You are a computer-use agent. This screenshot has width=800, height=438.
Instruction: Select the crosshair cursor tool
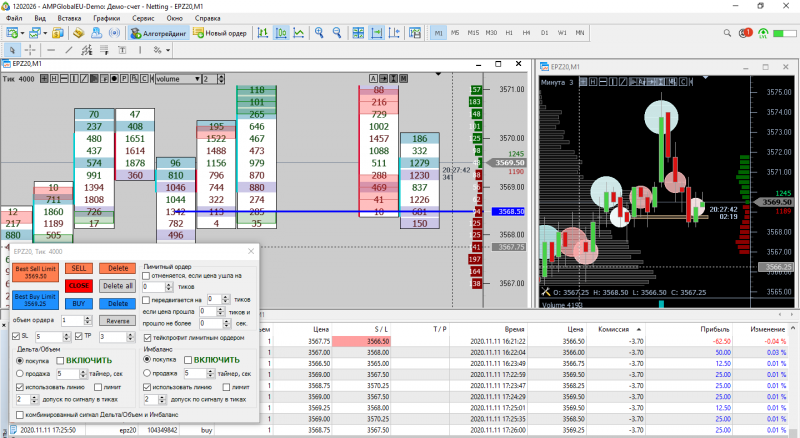29,49
